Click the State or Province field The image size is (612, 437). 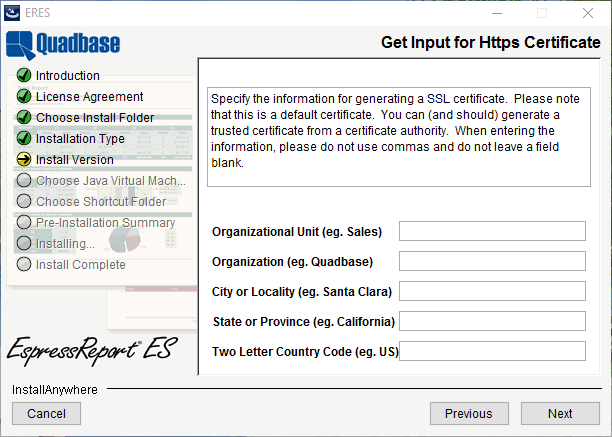492,321
